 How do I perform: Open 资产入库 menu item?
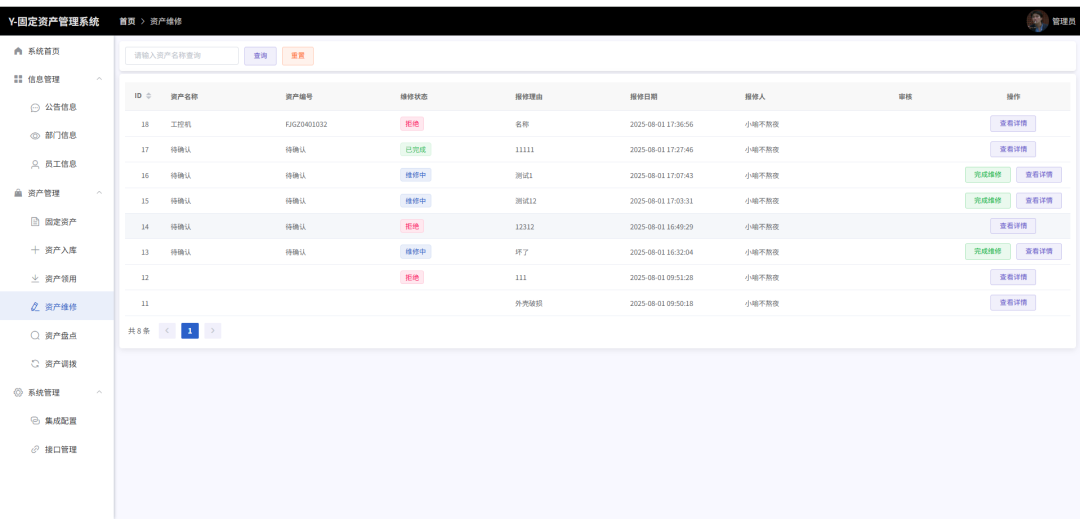pos(56,250)
